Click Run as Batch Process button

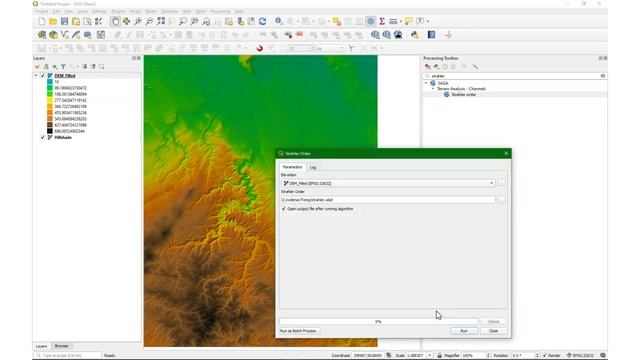(299, 331)
